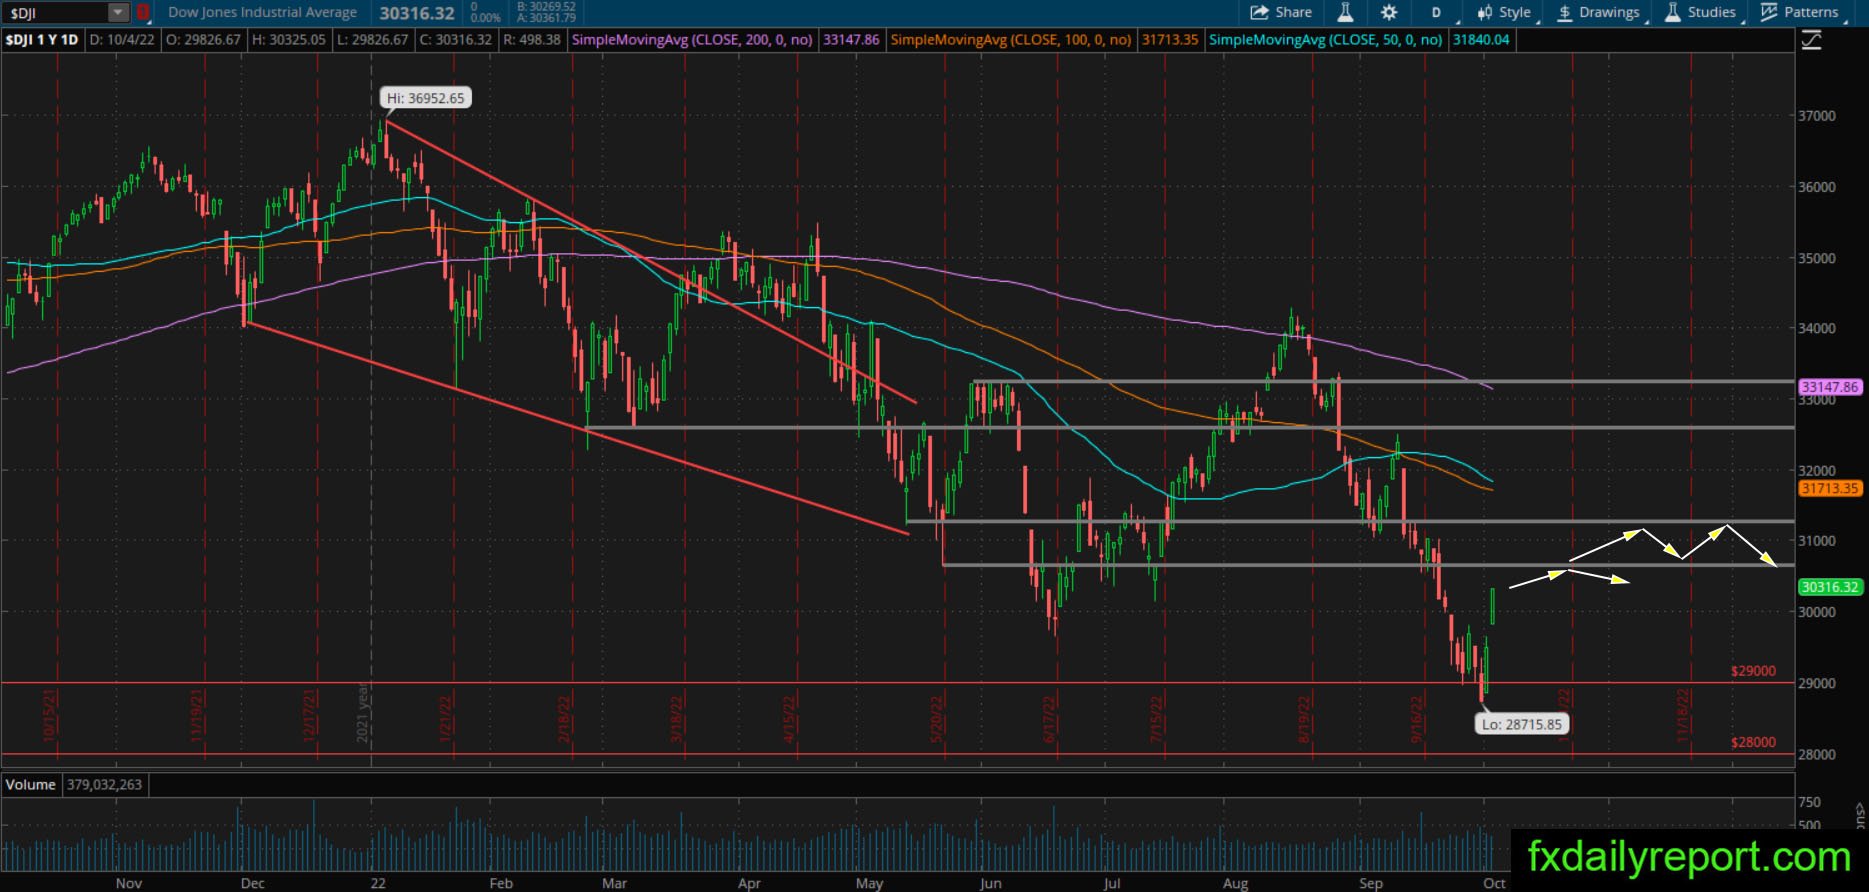Viewport: 1869px width, 892px height.
Task: Click the 8/19/22 expiration date marker
Action: pyautogui.click(x=1305, y=720)
